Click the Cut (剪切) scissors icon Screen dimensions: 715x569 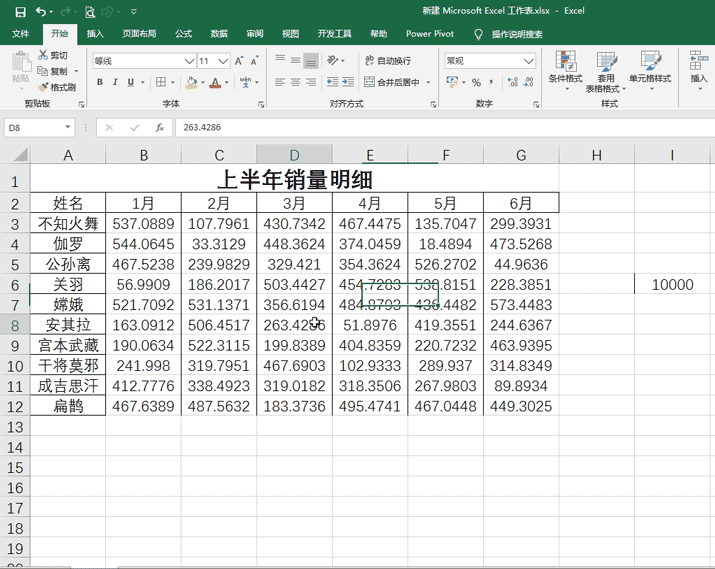[x=43, y=55]
